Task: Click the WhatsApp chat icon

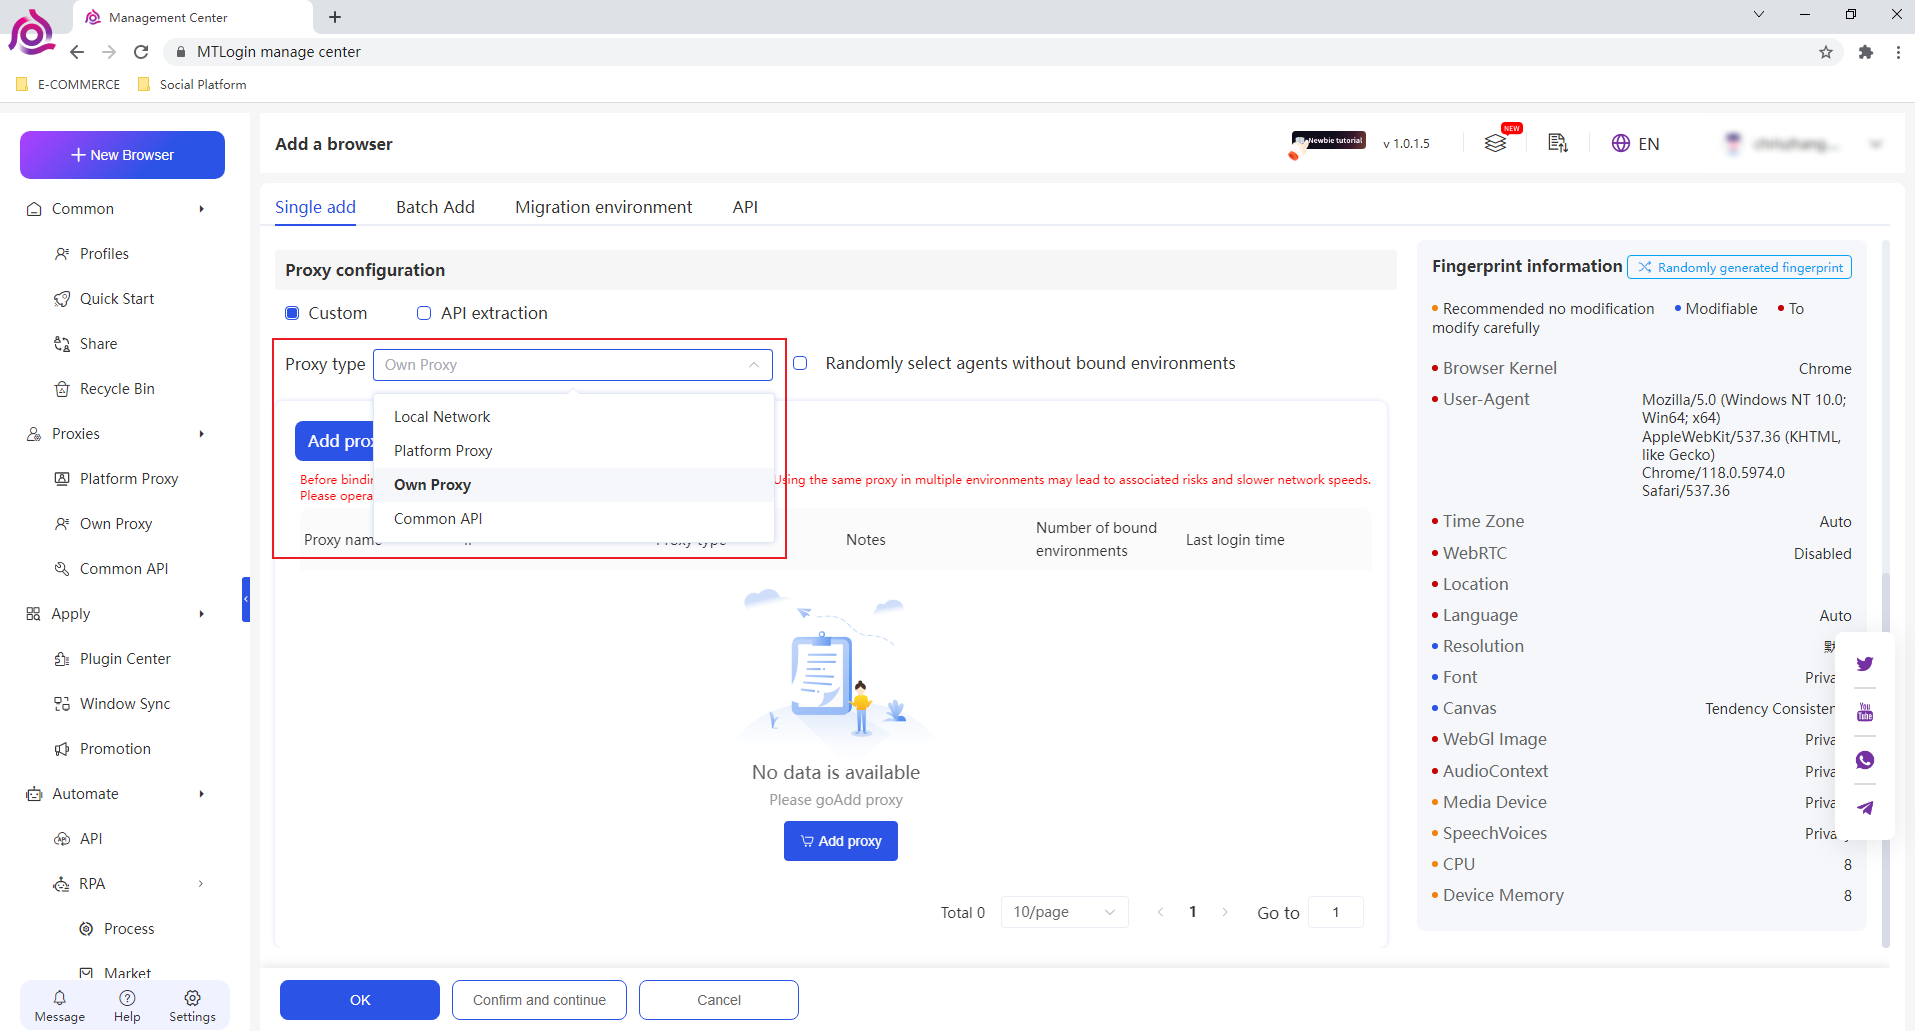Action: 1865,760
